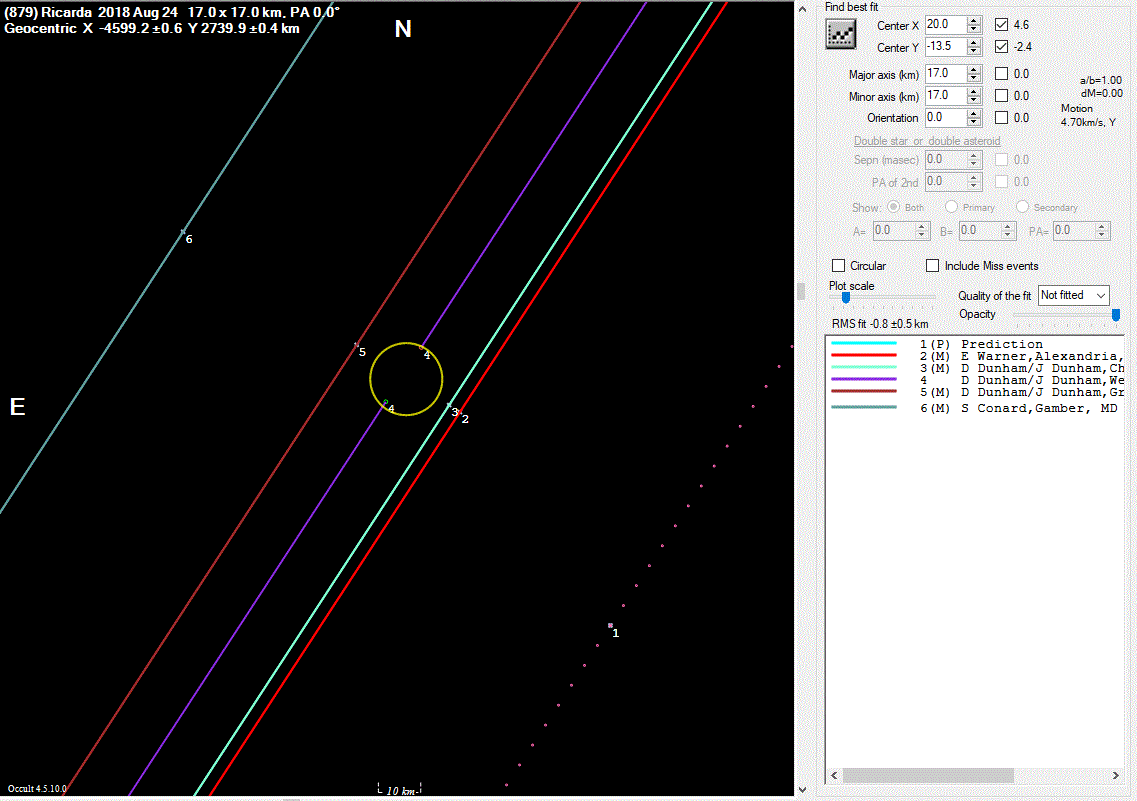Select legend row 5(M) D Dunham/J Dunham
1137x801 pixels.
(975, 392)
